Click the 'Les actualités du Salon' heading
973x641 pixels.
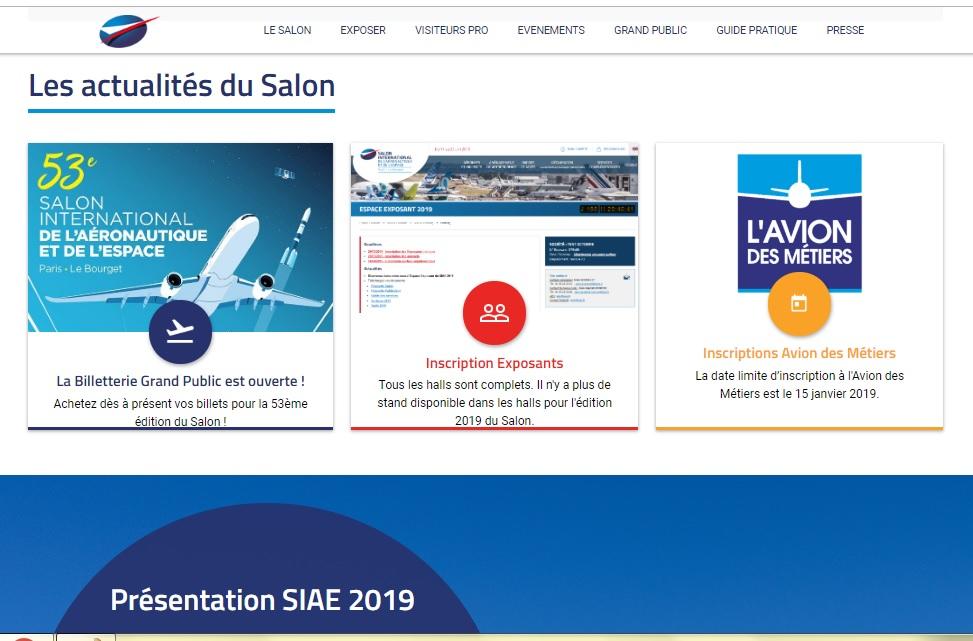(181, 85)
